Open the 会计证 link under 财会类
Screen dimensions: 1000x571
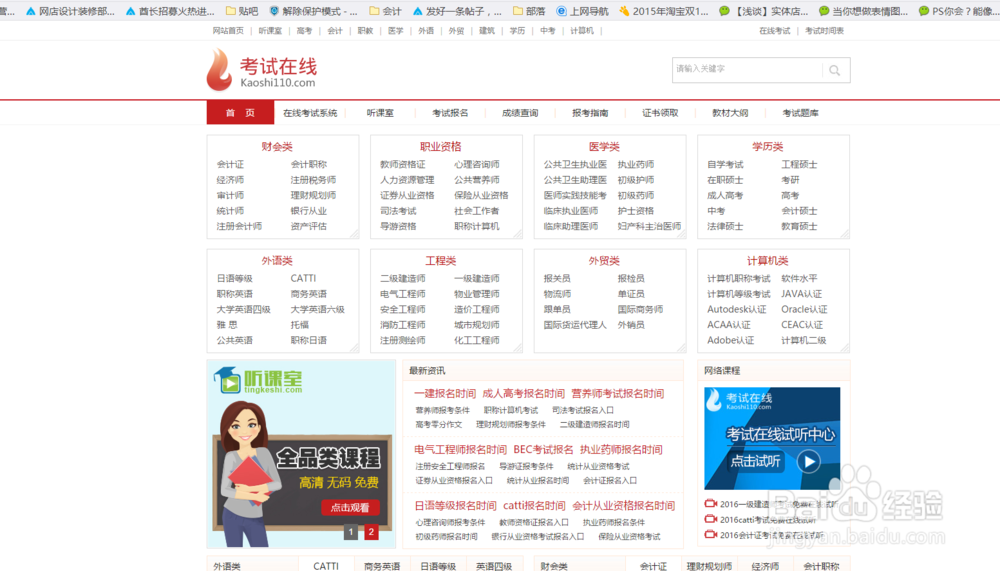pyautogui.click(x=230, y=165)
